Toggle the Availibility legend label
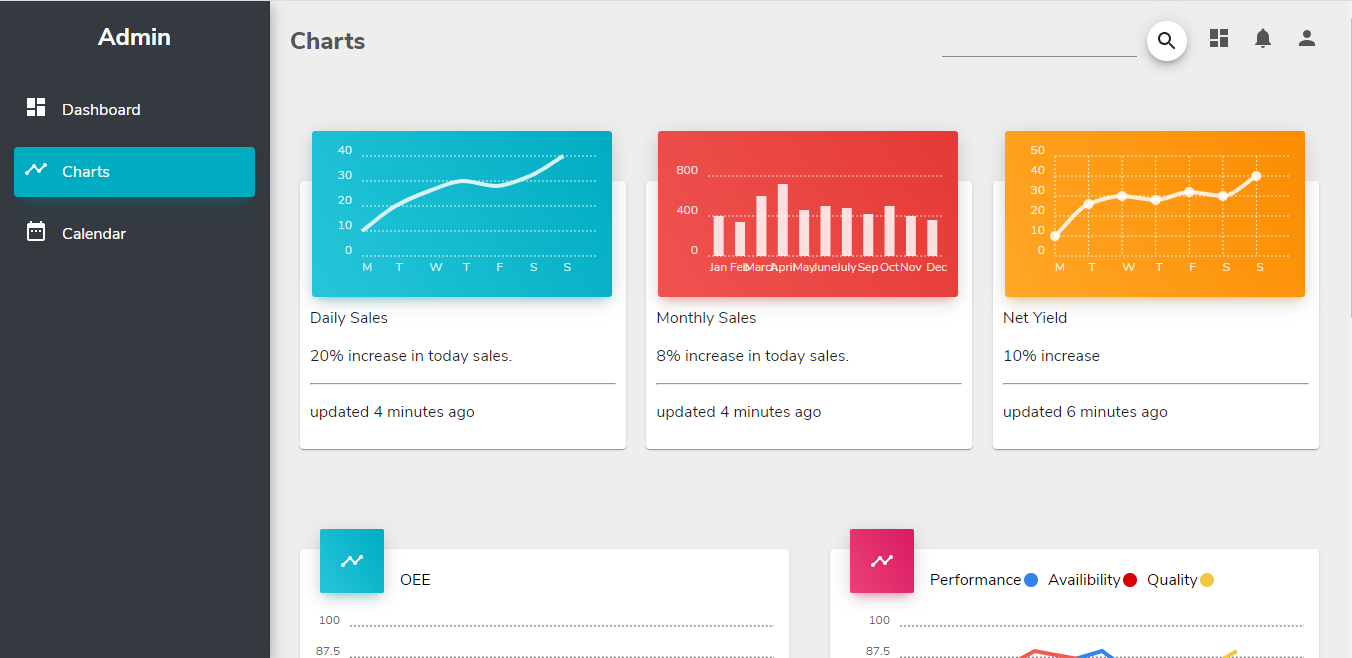 [x=1084, y=580]
